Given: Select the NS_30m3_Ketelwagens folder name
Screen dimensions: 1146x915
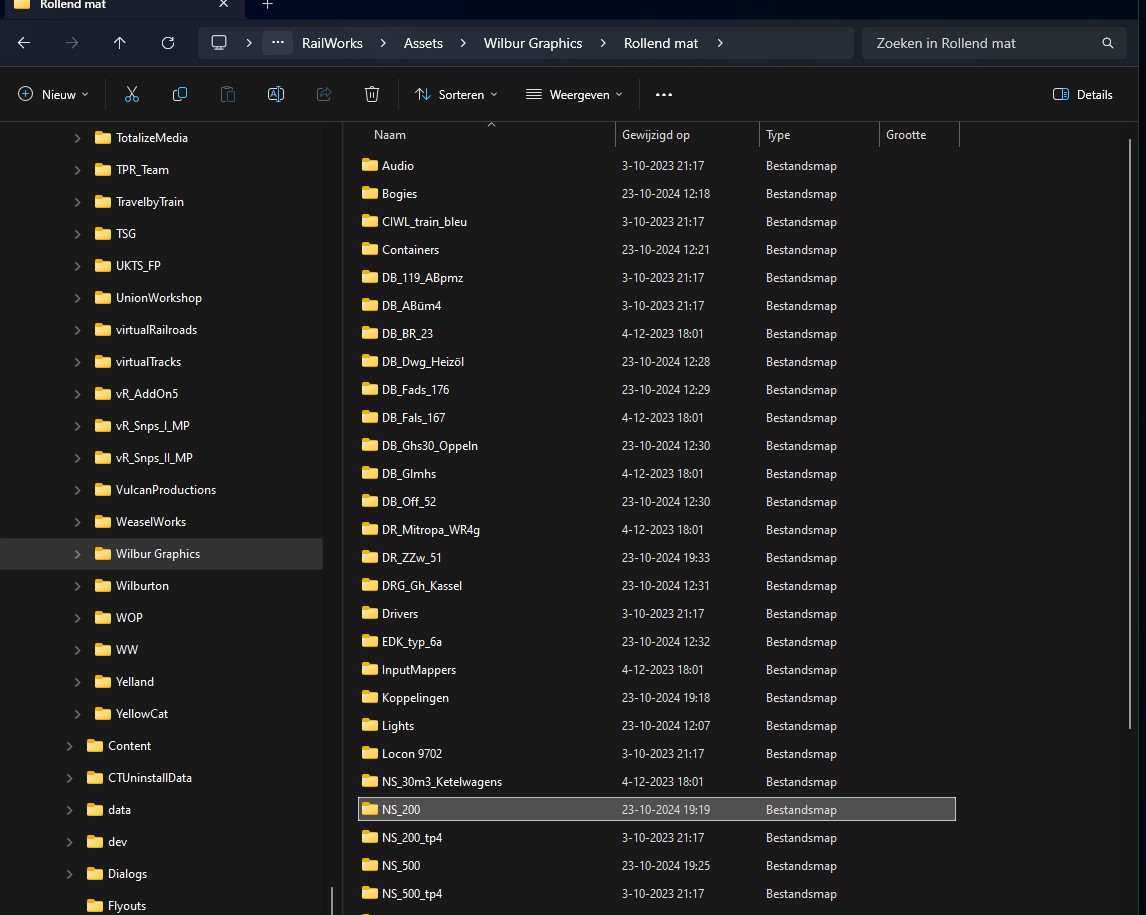Looking at the screenshot, I should (441, 782).
